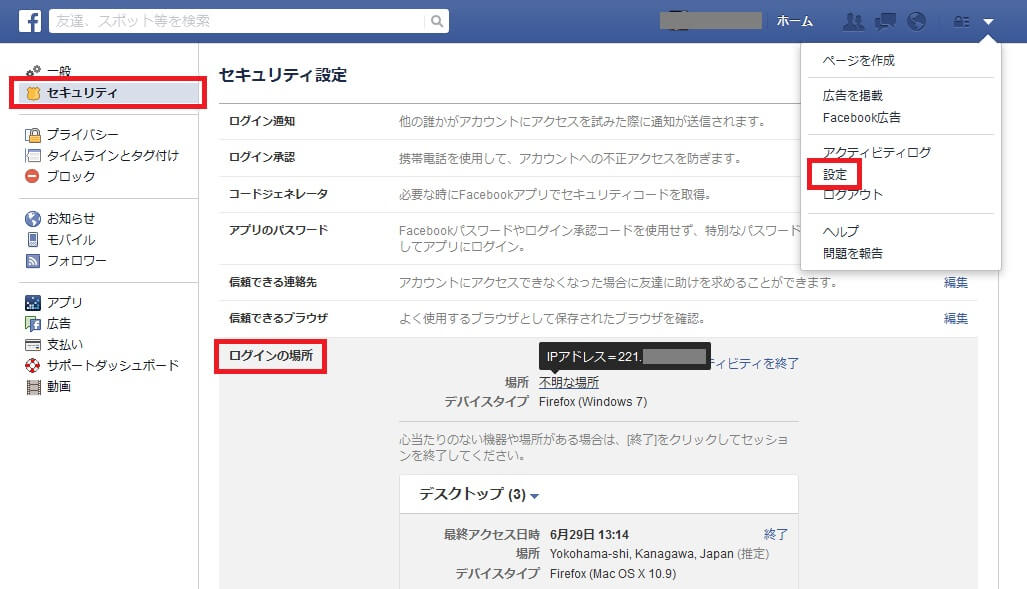
Task: Click the search magnifier icon
Action: point(437,21)
